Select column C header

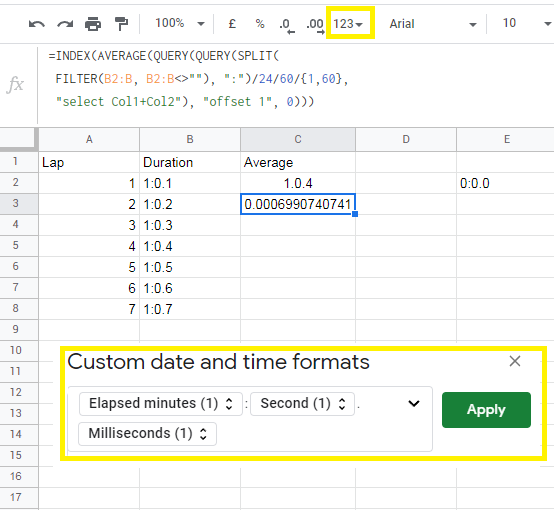tap(298, 140)
